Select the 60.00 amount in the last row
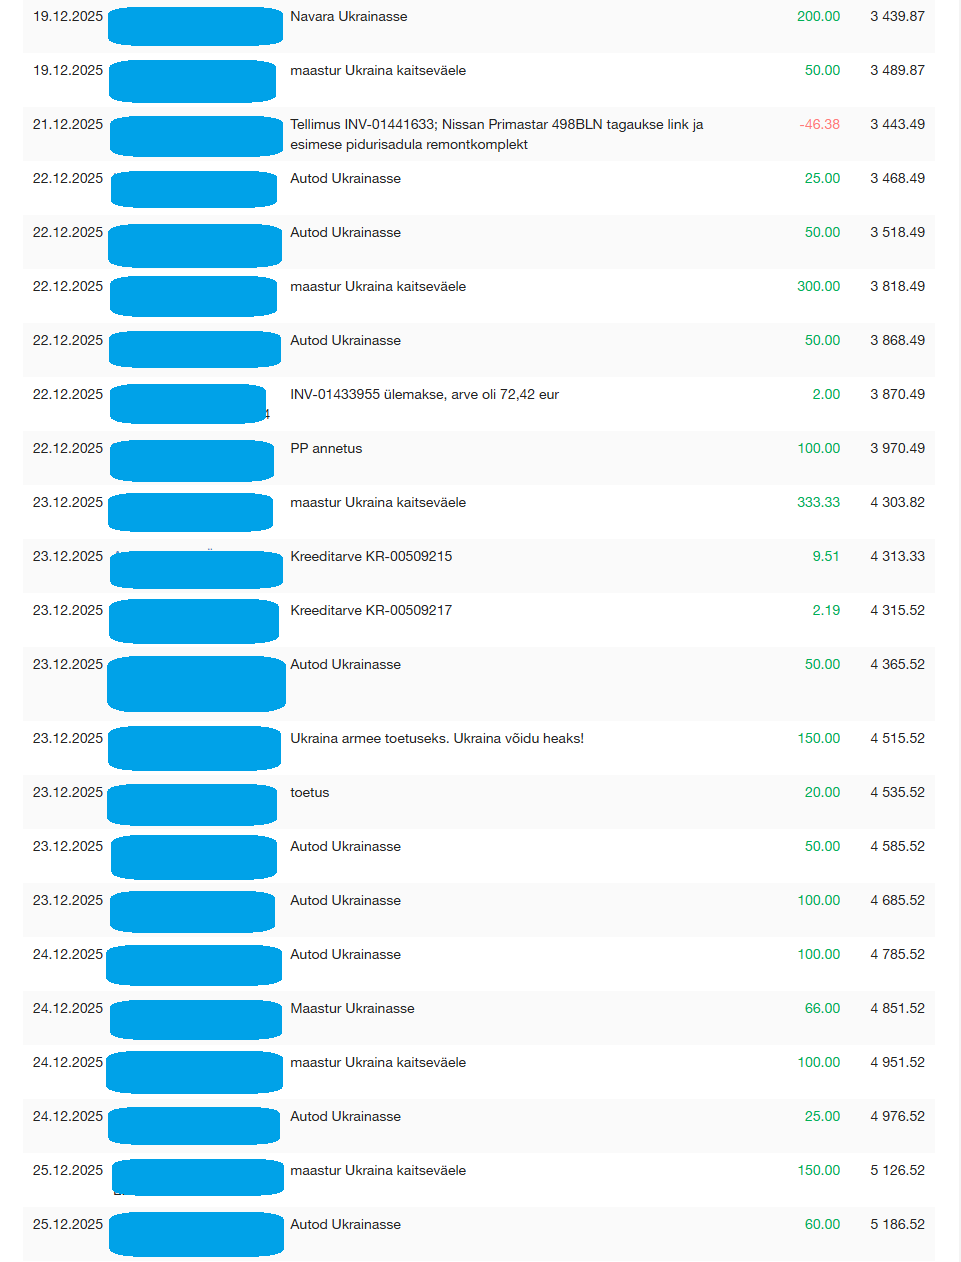This screenshot has width=961, height=1262. (822, 1225)
